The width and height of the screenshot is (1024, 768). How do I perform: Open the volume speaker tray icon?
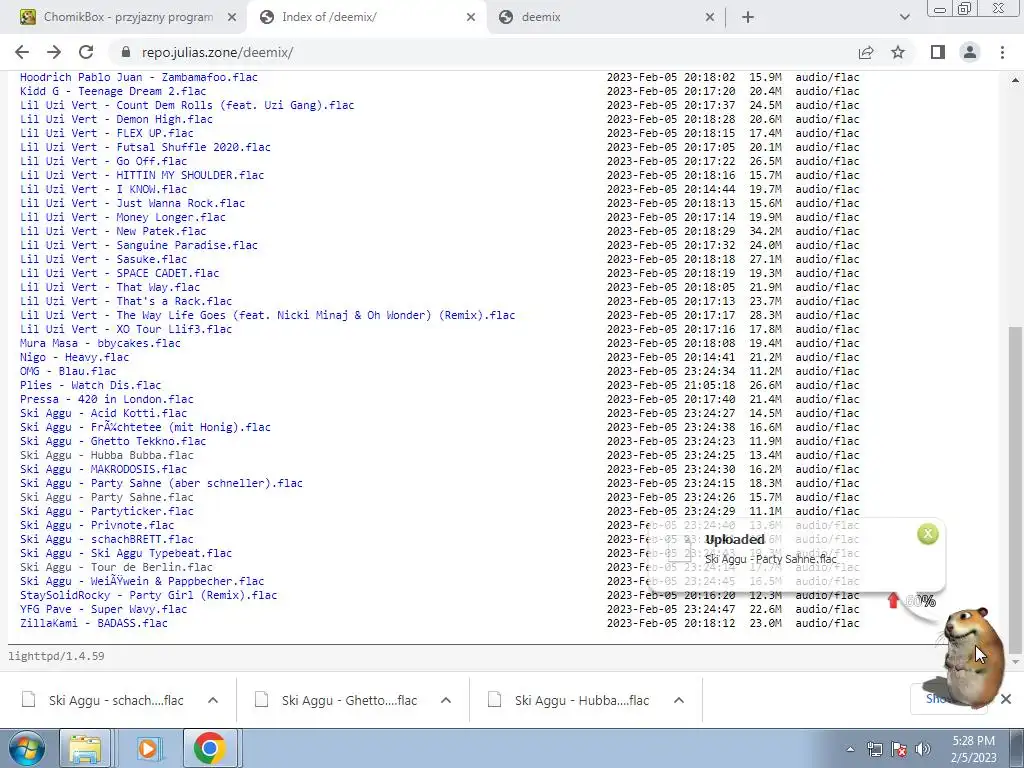click(x=923, y=749)
